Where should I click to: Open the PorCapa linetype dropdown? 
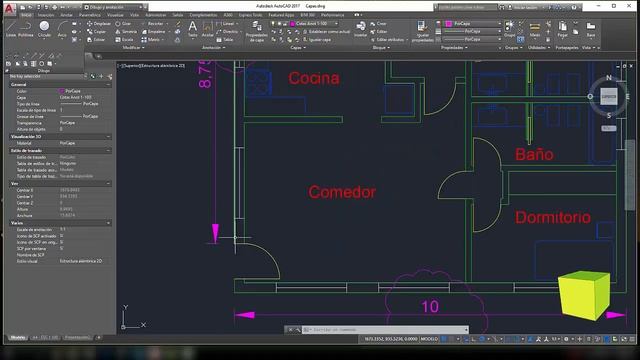point(473,40)
